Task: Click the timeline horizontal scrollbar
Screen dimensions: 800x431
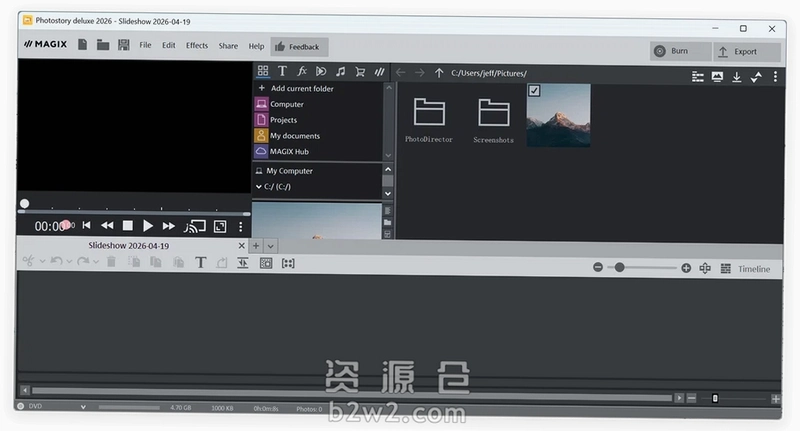Action: click(352, 392)
